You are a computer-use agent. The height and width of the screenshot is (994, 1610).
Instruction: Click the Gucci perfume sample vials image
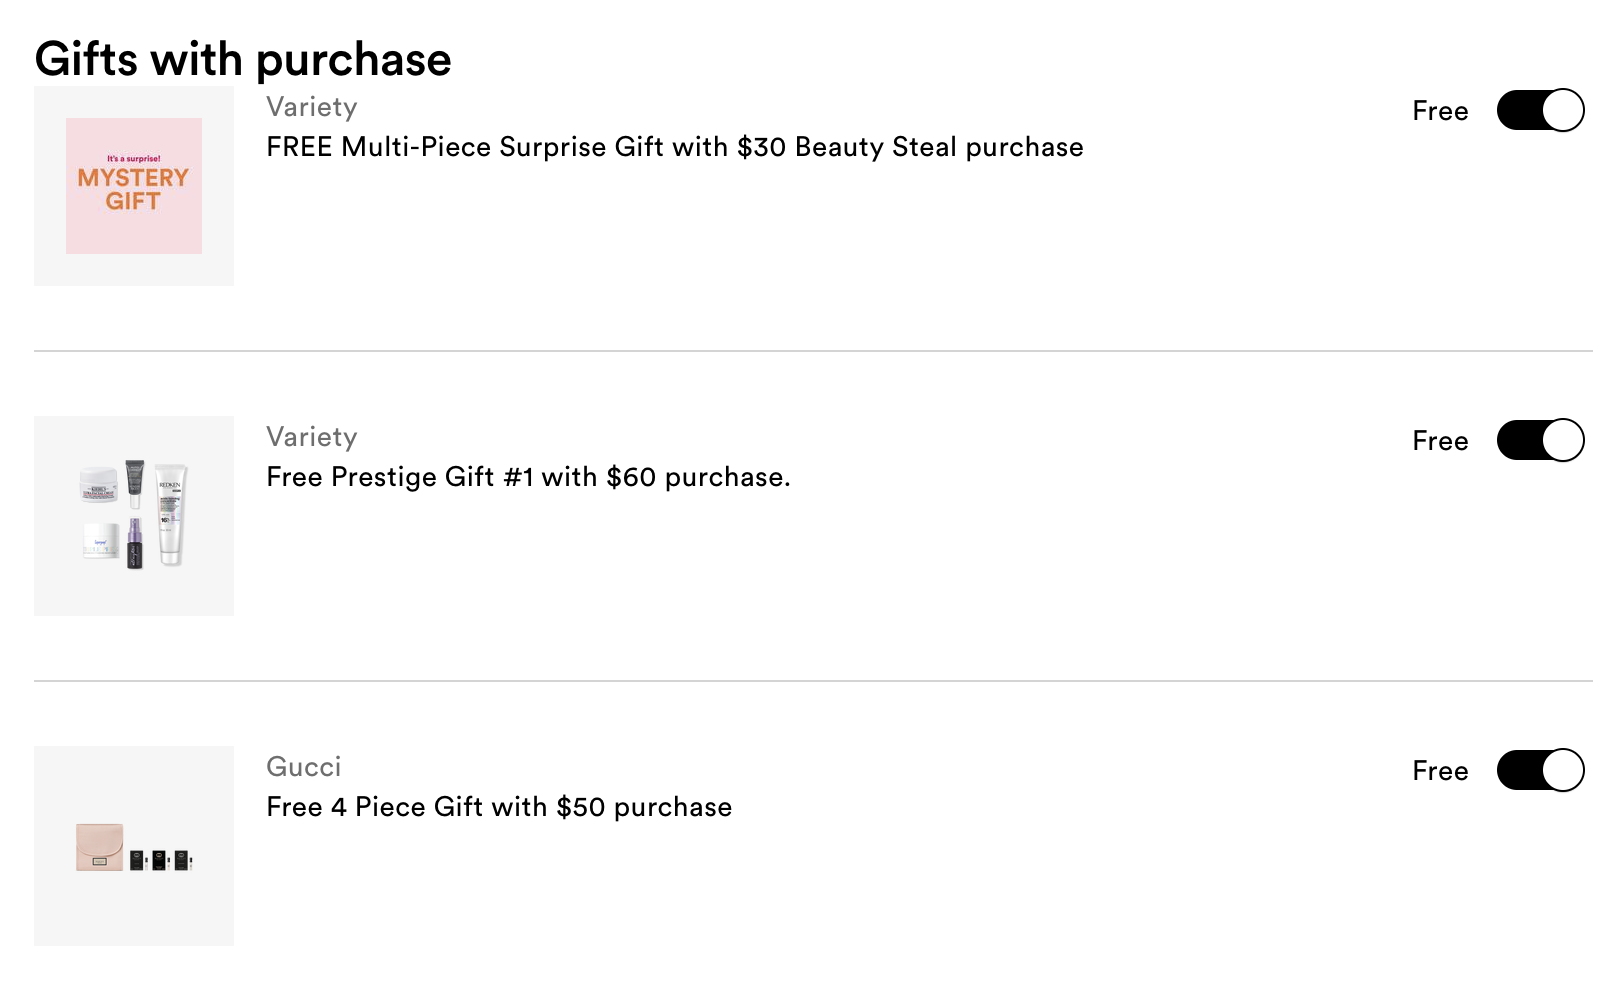click(161, 859)
